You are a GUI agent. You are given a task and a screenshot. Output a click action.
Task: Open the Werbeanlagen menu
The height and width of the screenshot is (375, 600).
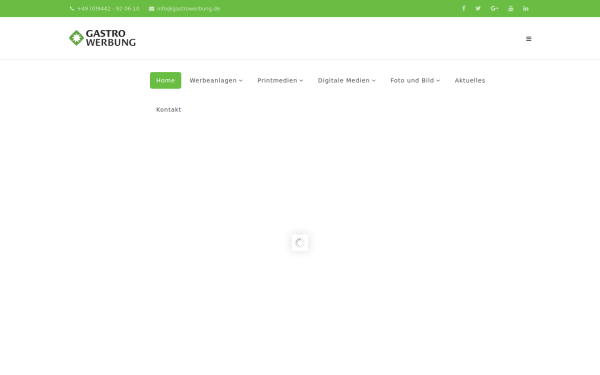point(216,80)
